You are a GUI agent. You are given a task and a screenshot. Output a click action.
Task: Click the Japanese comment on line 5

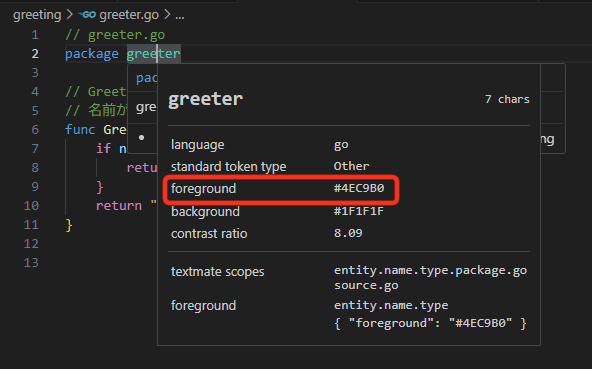click(x=96, y=111)
